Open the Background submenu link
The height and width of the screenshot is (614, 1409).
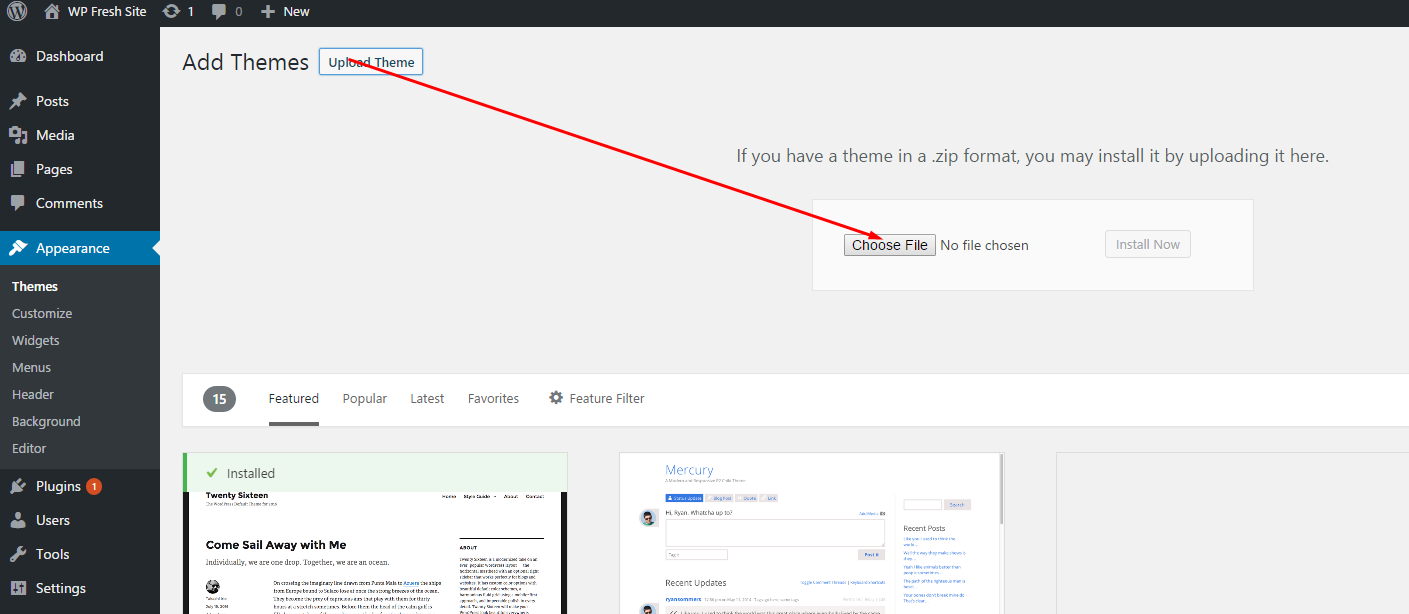(46, 421)
